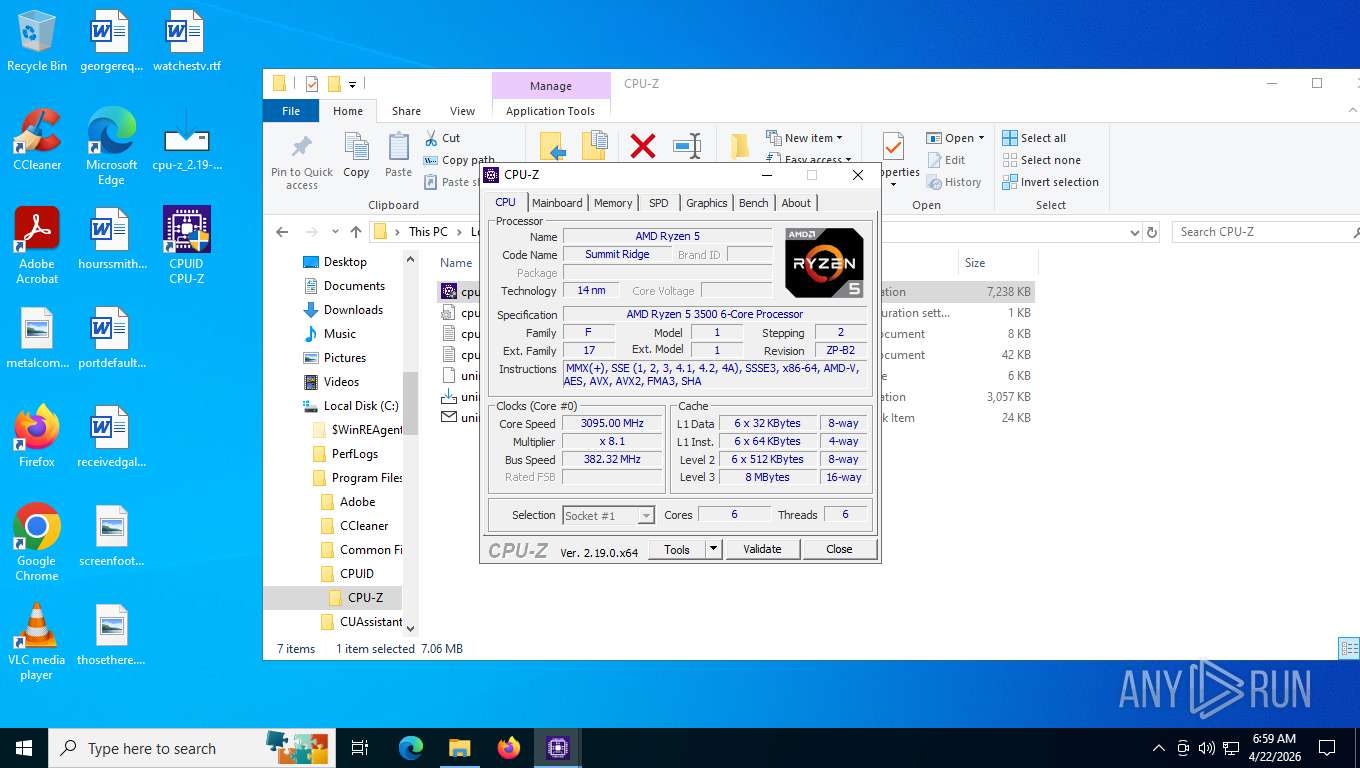Viewport: 1360px width, 768px height.
Task: Open File Explorer taskbar icon
Action: [x=459, y=748]
